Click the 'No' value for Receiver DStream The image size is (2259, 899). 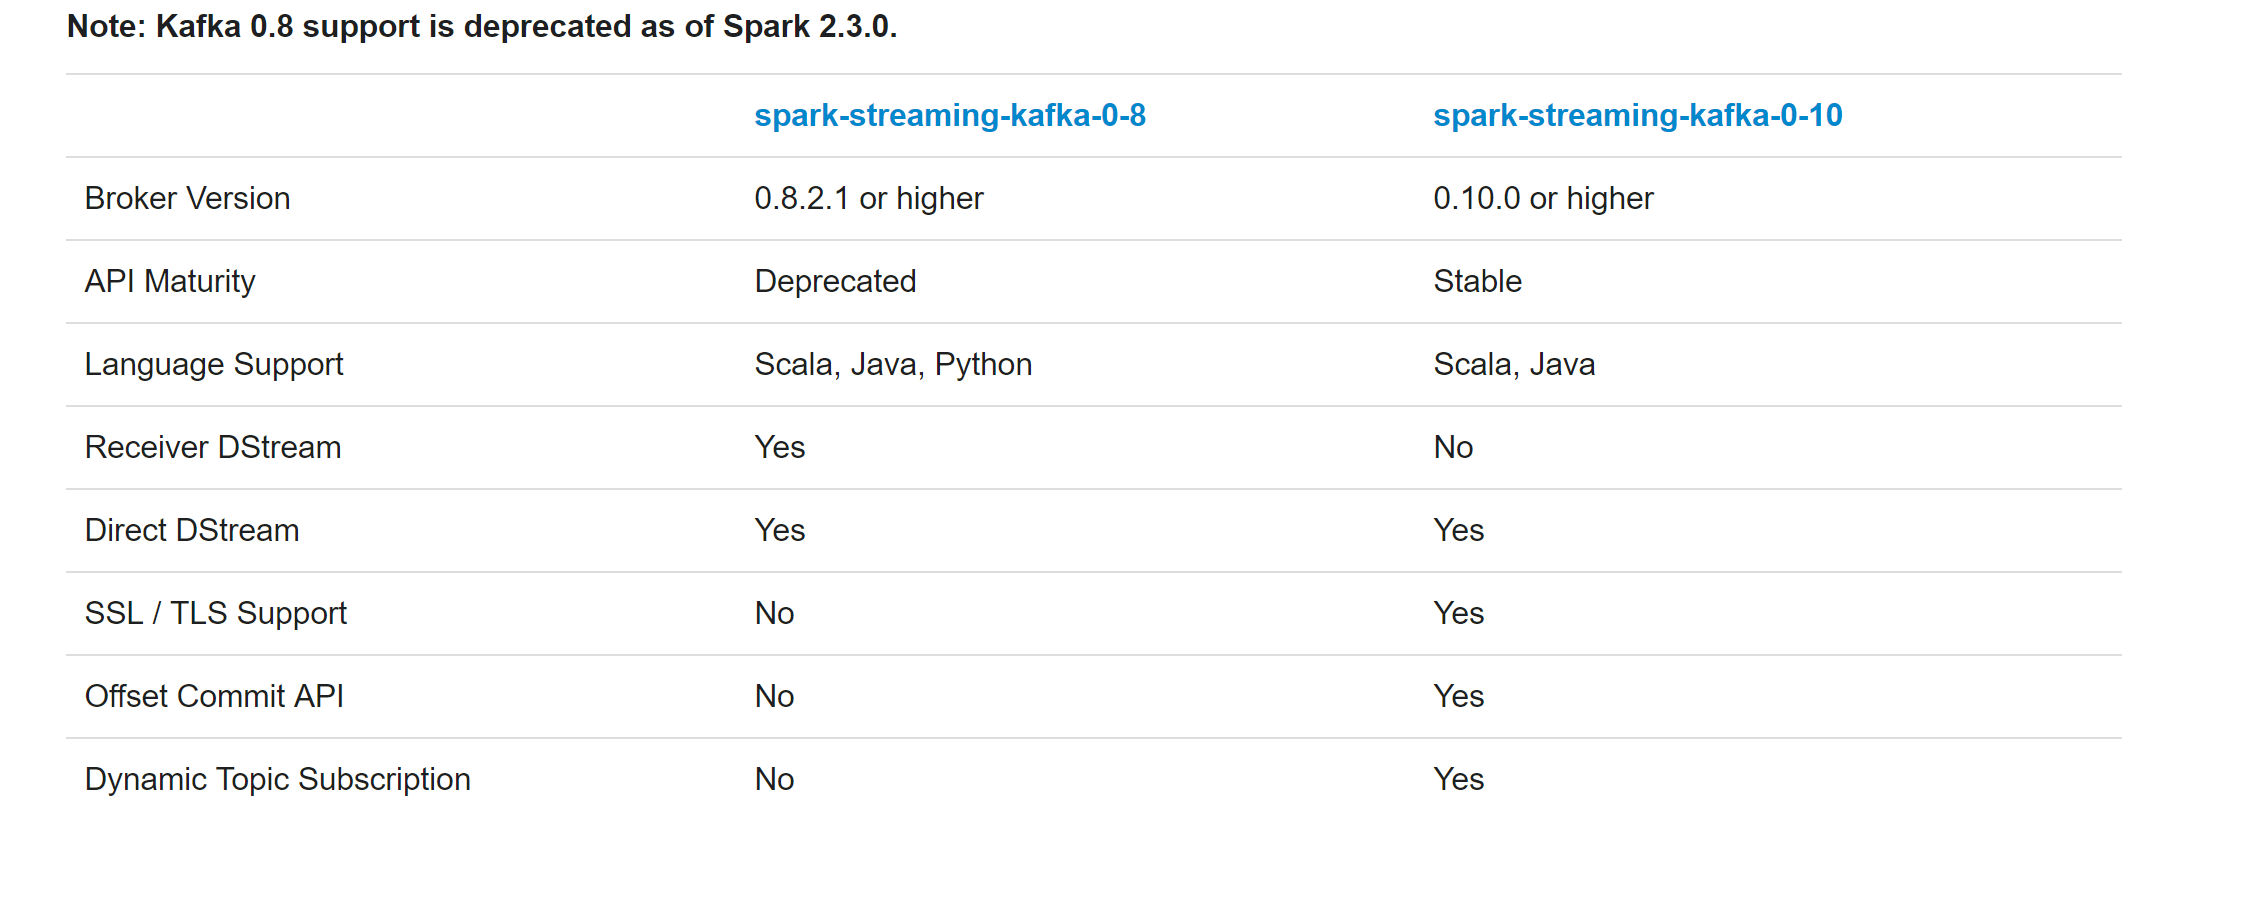1453,447
